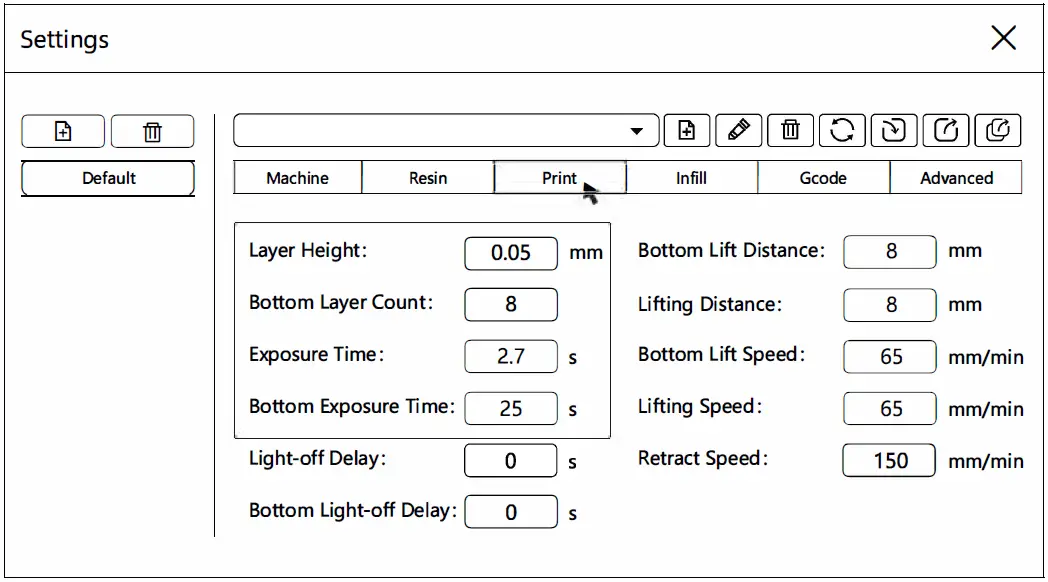The width and height of the screenshot is (1048, 582).
Task: Open the Resin tab
Action: 428,178
